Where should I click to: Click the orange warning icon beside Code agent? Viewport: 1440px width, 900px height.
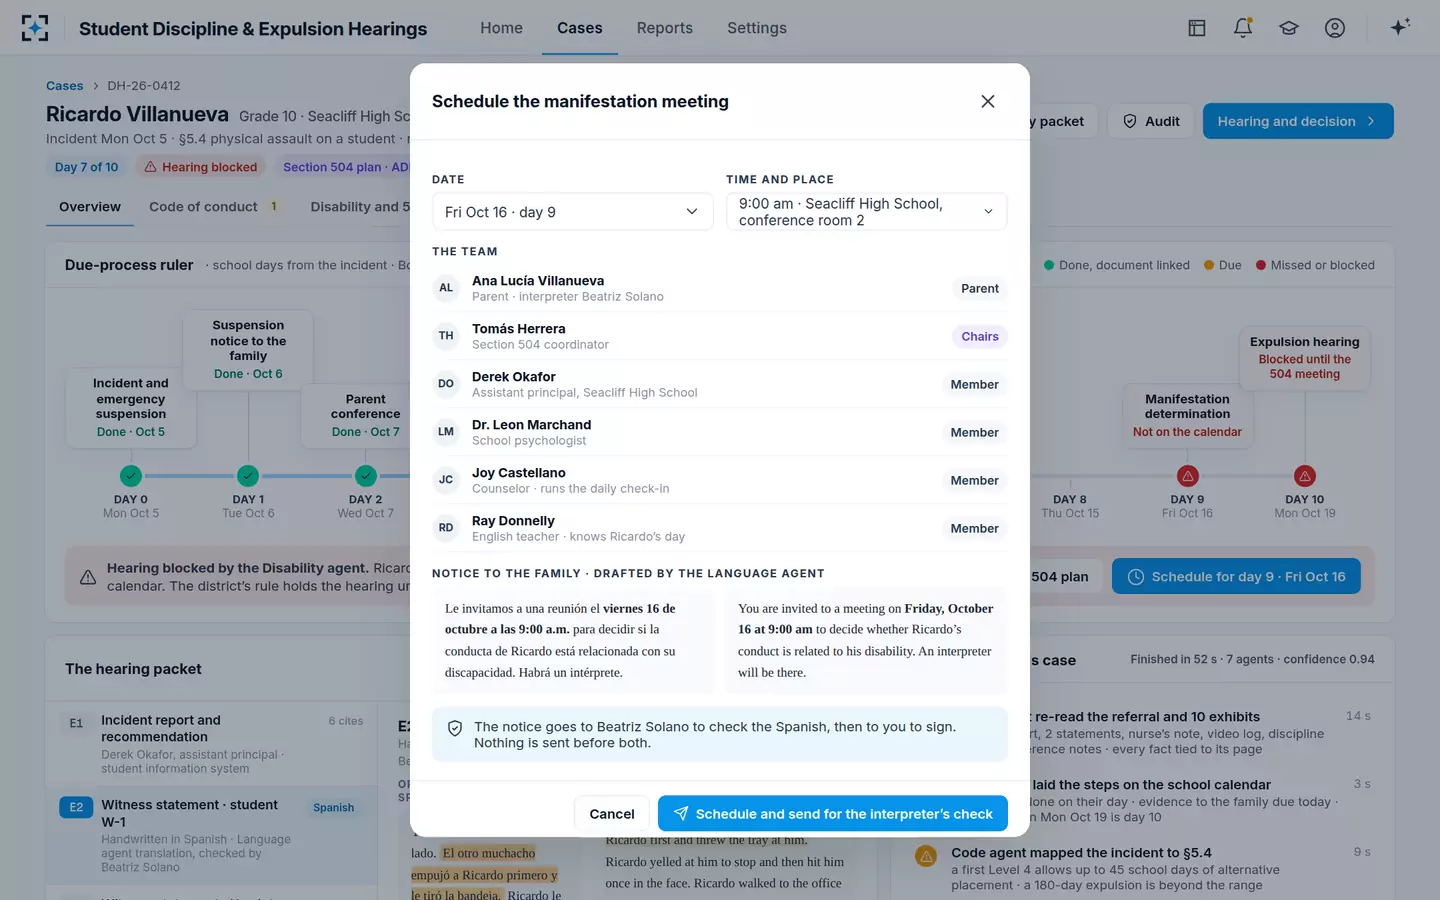click(926, 857)
